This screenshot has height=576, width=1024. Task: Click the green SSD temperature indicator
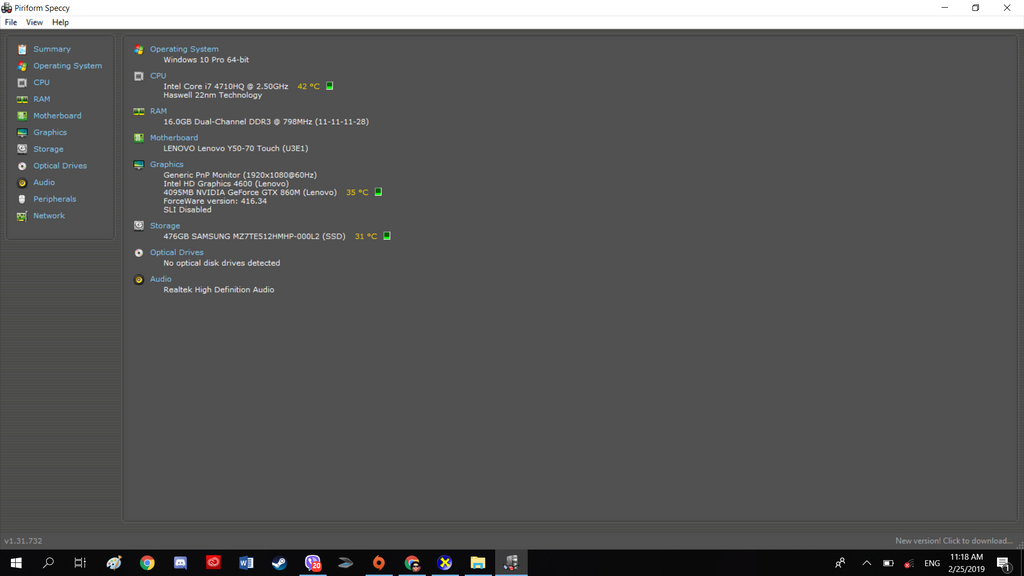[x=387, y=236]
